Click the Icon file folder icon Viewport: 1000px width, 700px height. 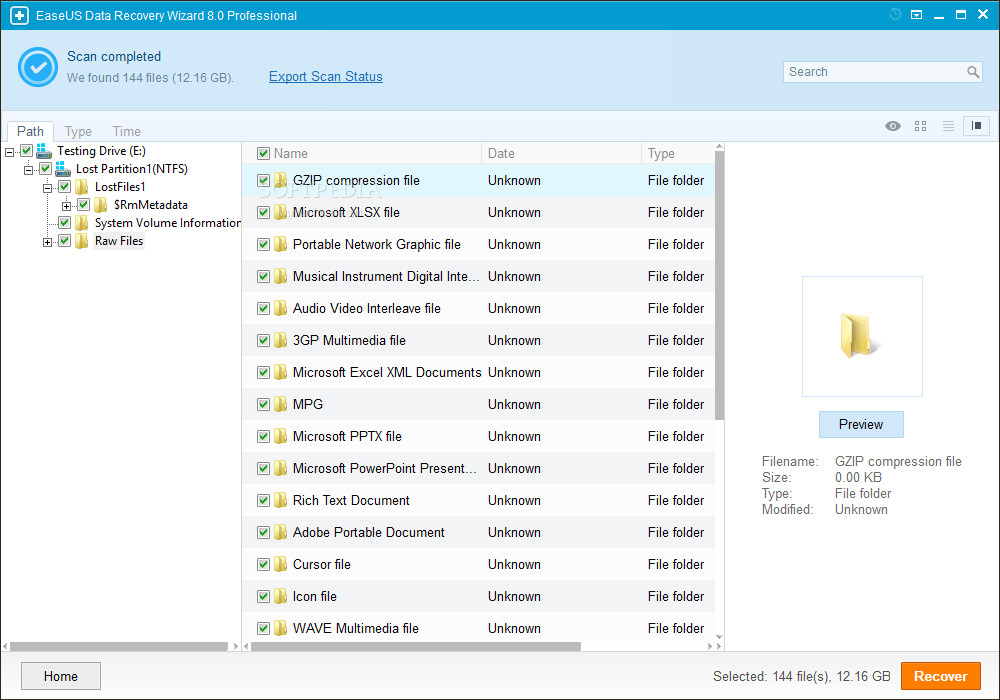(281, 596)
